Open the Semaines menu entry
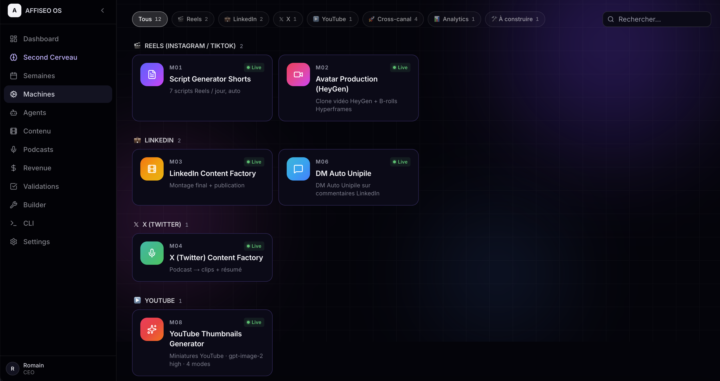720x381 pixels. click(58, 76)
